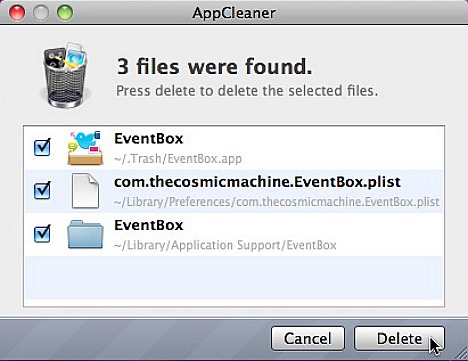468x361 pixels.
Task: Select the com.thecosmicmachine.EventBox.plist file name
Action: pos(257,182)
